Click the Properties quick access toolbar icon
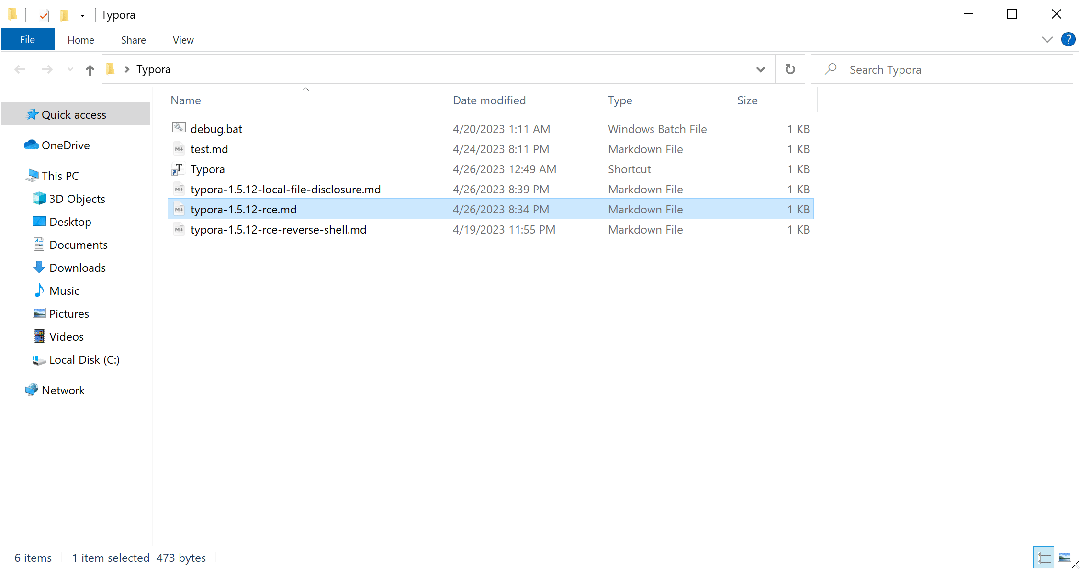The width and height of the screenshot is (1081, 570). (x=44, y=14)
